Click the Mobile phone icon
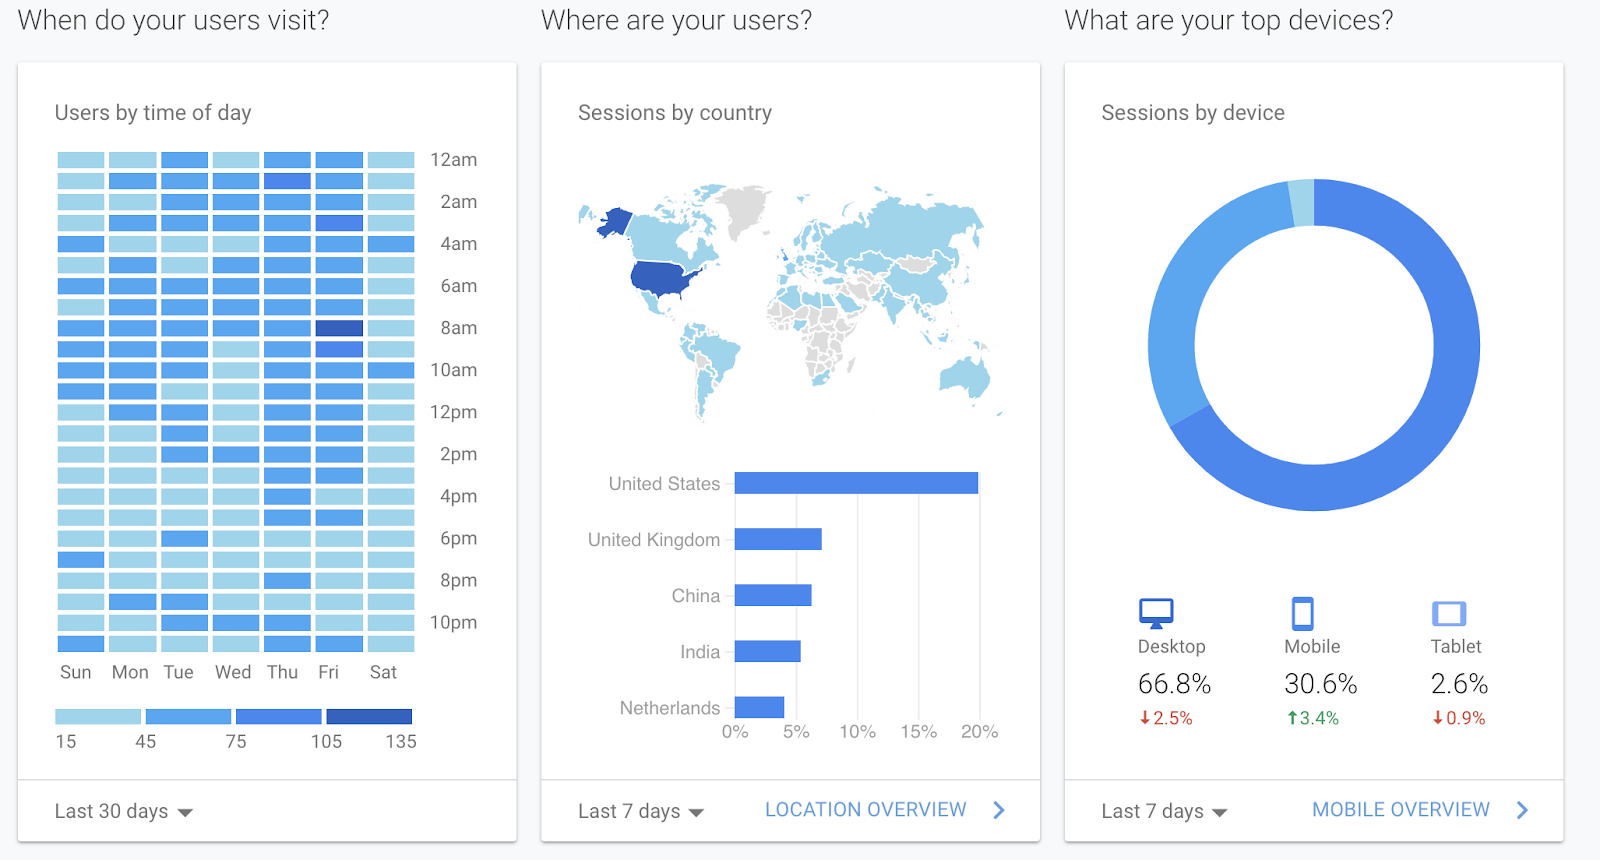Screen dimensions: 1600x860 (1302, 613)
